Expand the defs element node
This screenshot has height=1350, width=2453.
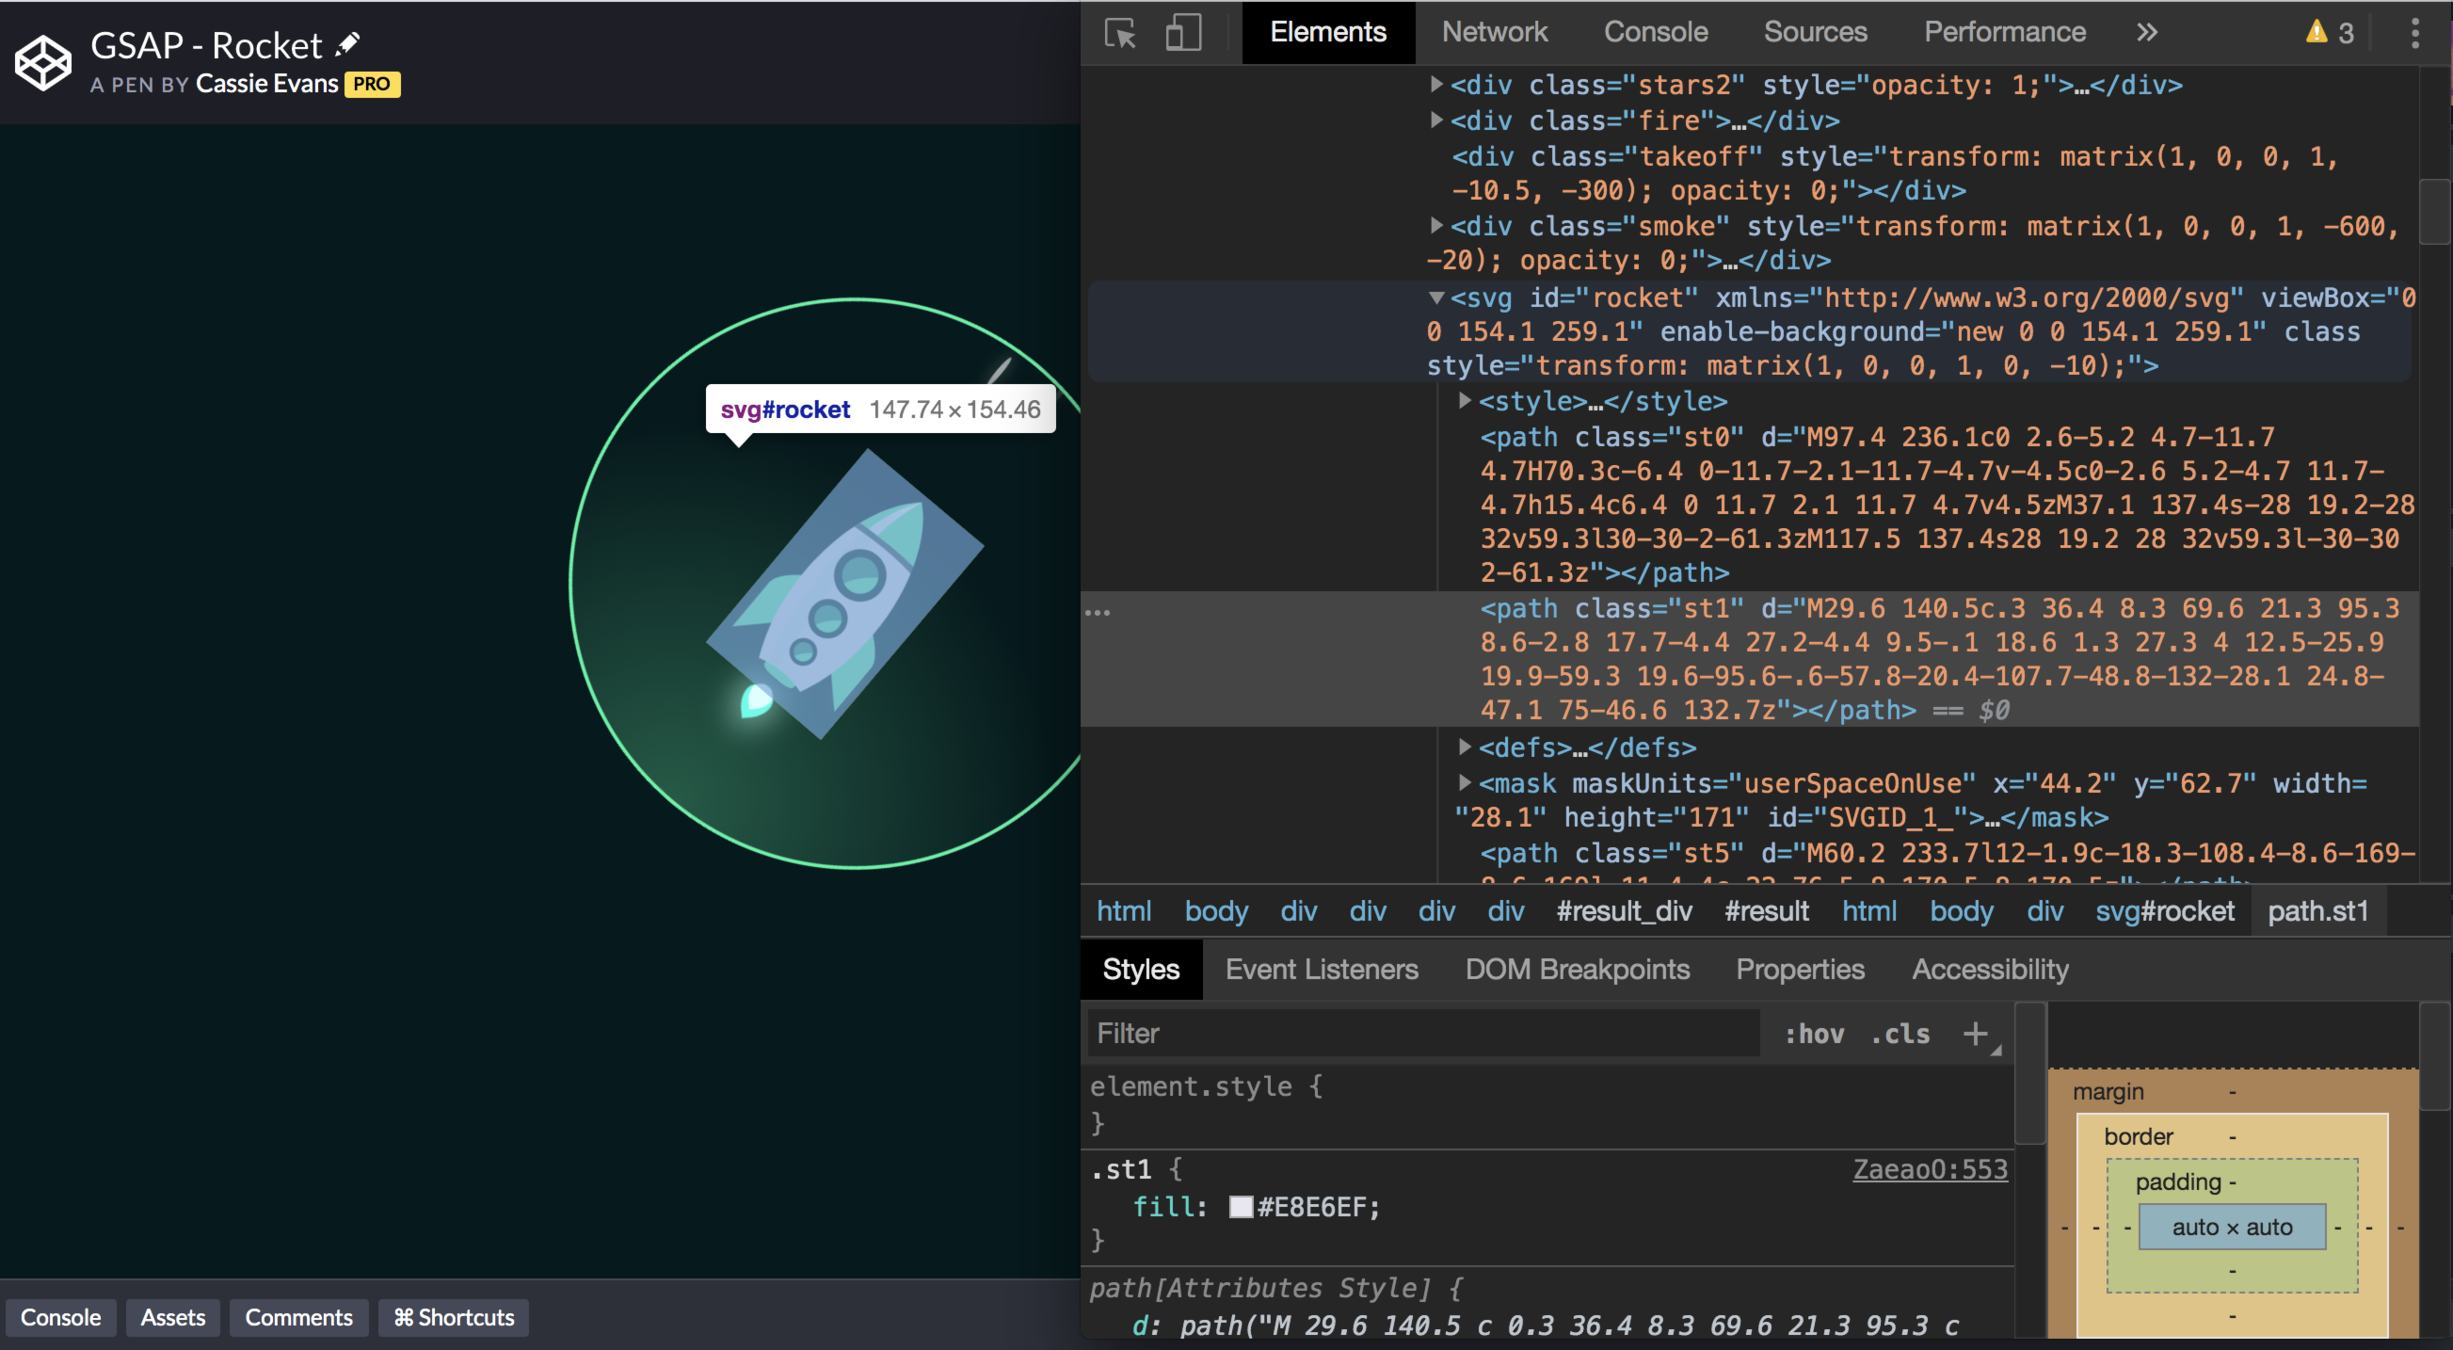(x=1464, y=747)
